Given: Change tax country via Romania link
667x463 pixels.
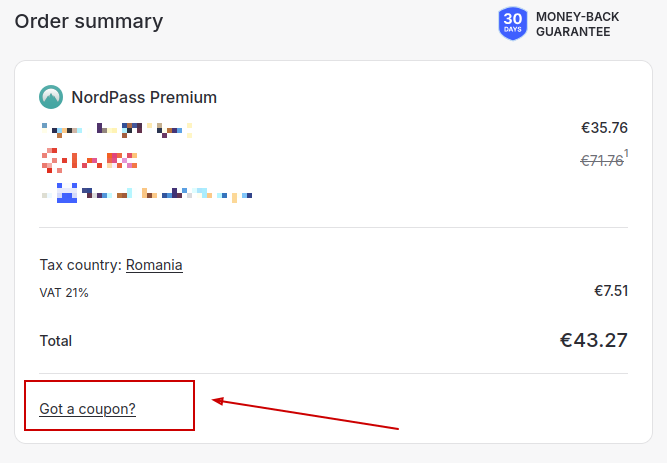Looking at the screenshot, I should (x=154, y=265).
